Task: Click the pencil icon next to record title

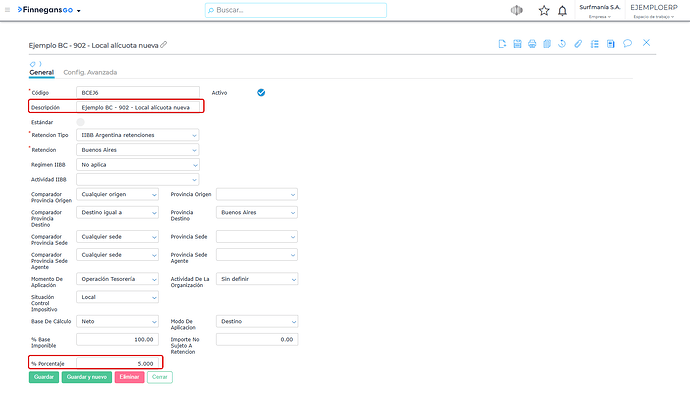Action: 164,44
